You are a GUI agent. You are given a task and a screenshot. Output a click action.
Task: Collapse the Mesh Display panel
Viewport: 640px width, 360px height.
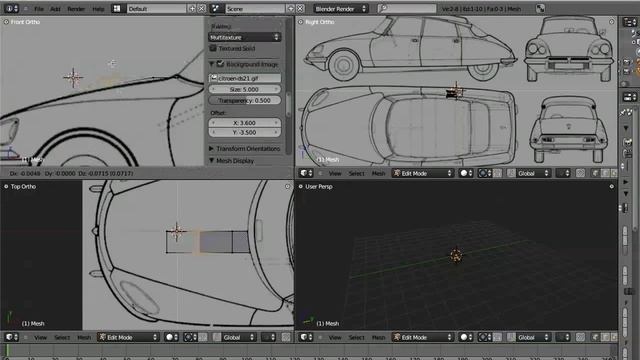tap(211, 161)
